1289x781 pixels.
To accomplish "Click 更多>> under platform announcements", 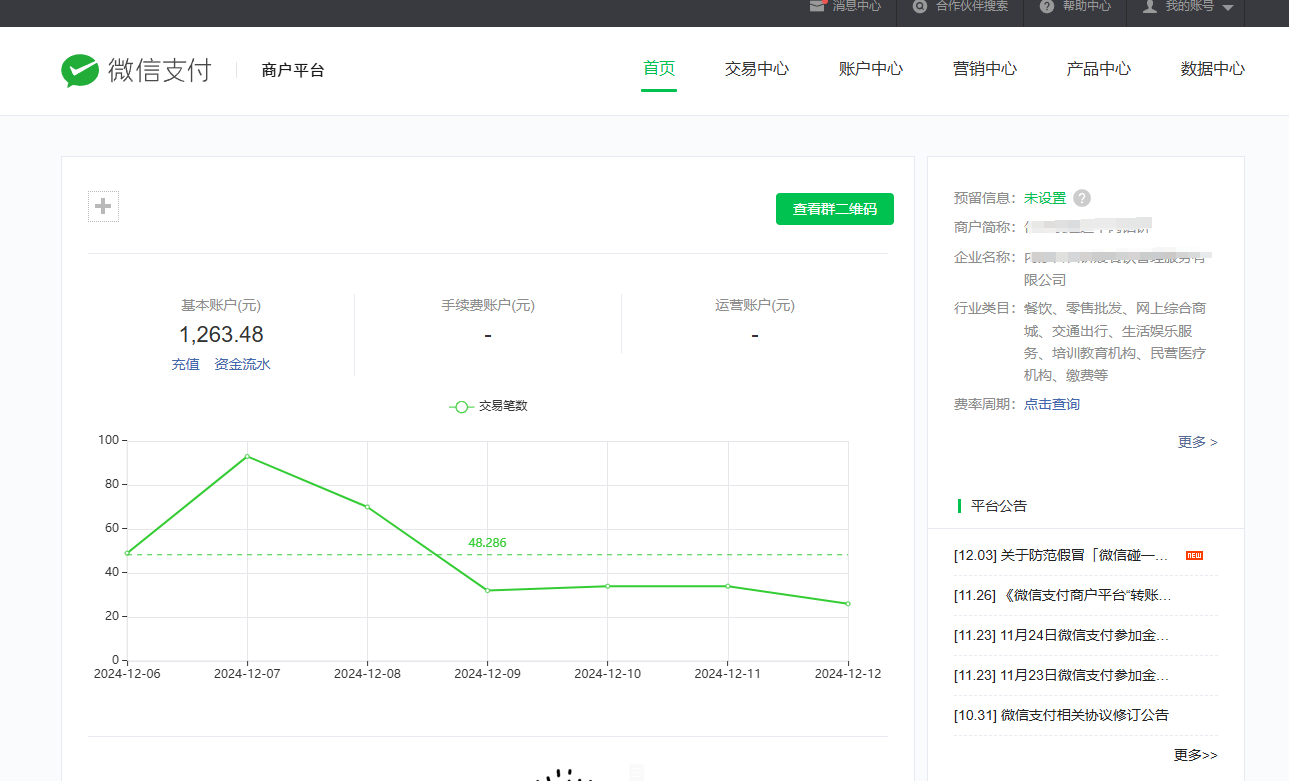I will (x=1196, y=755).
